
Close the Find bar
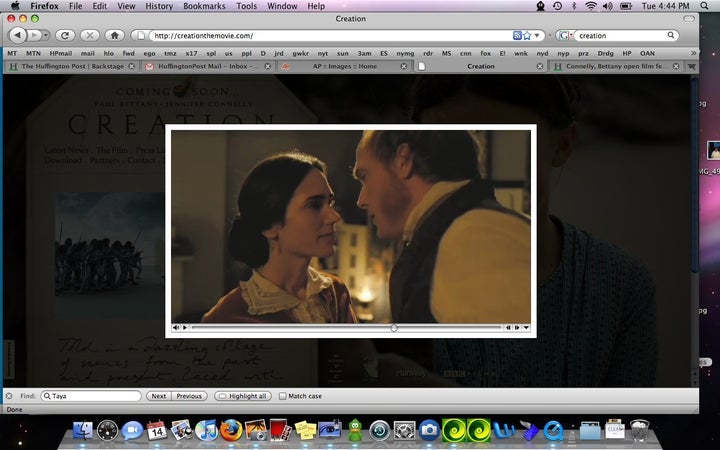(x=9, y=396)
